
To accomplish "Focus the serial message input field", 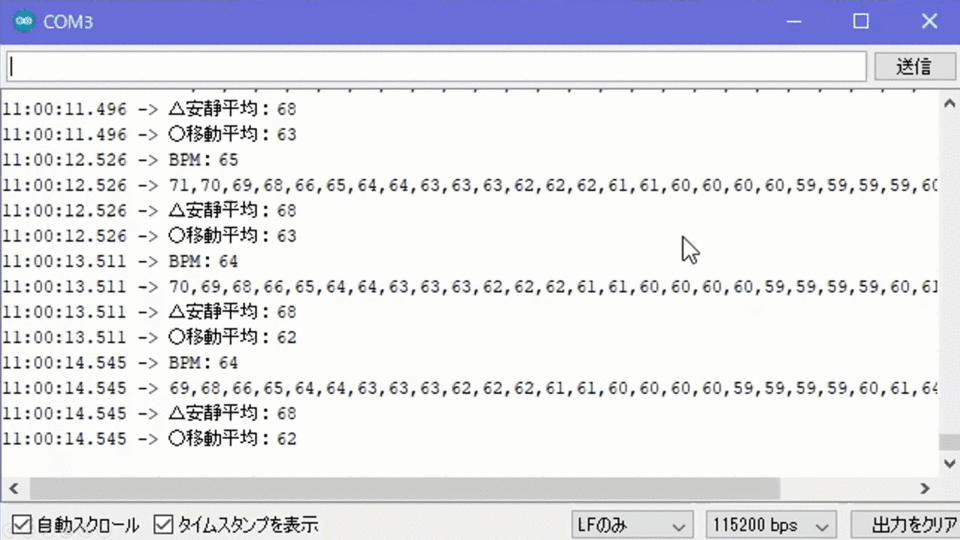I will click(x=437, y=66).
